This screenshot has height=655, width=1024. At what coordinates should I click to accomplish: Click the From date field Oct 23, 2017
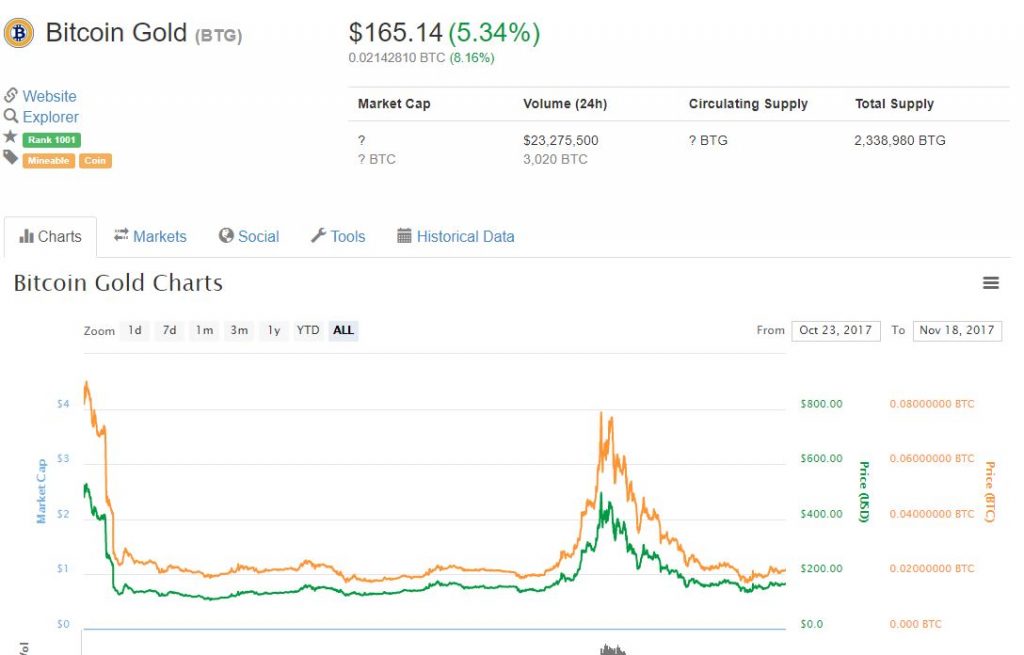click(836, 330)
